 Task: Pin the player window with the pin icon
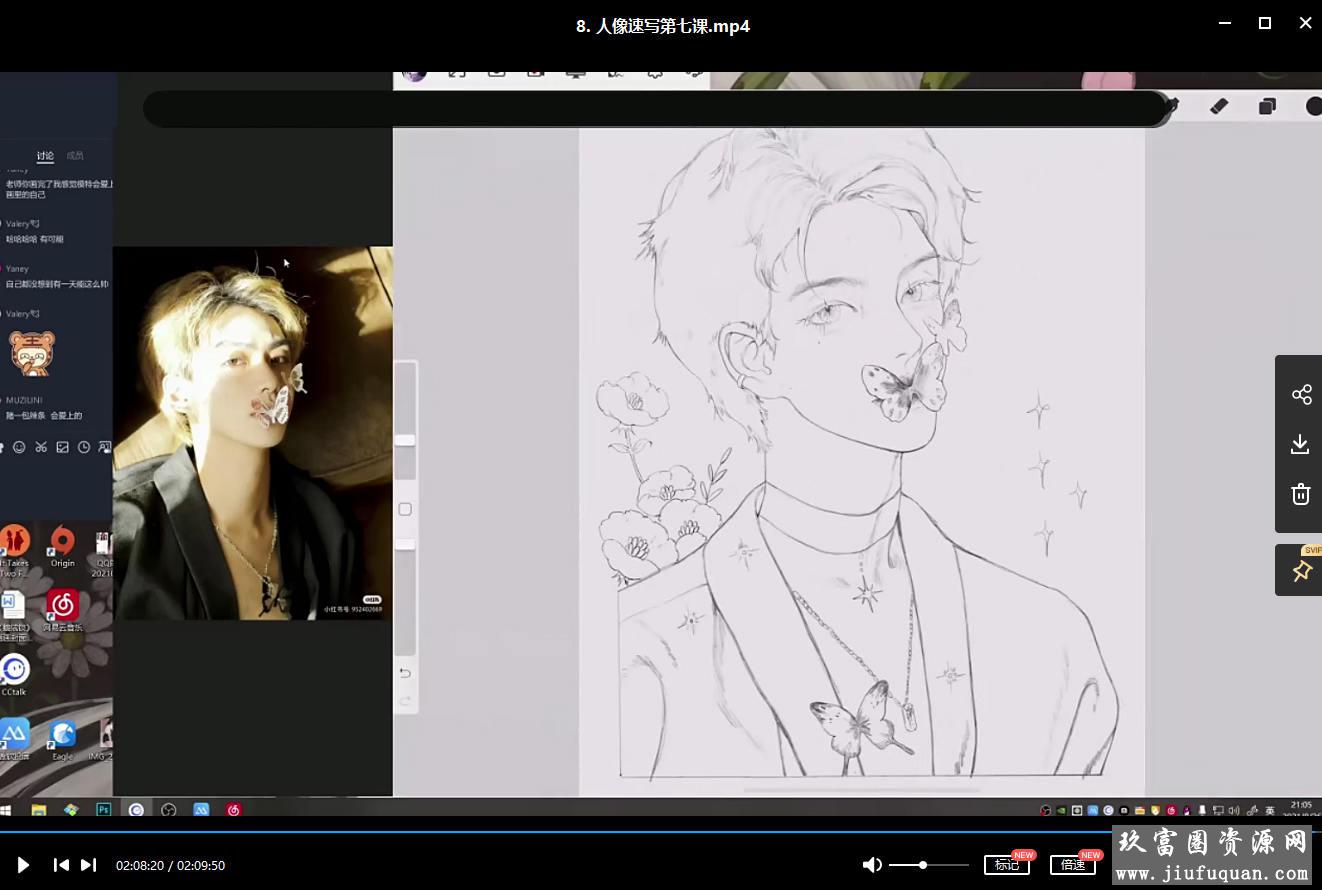1301,571
